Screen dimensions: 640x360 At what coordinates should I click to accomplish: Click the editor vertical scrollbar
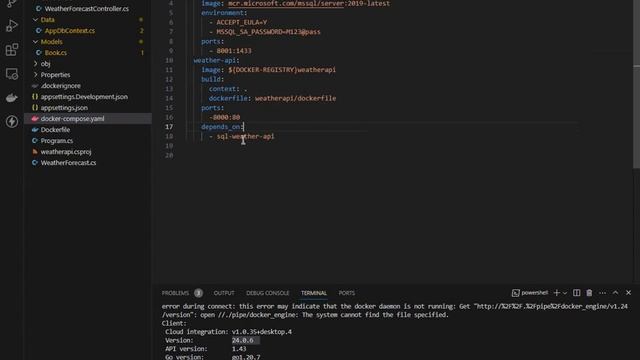point(636,84)
